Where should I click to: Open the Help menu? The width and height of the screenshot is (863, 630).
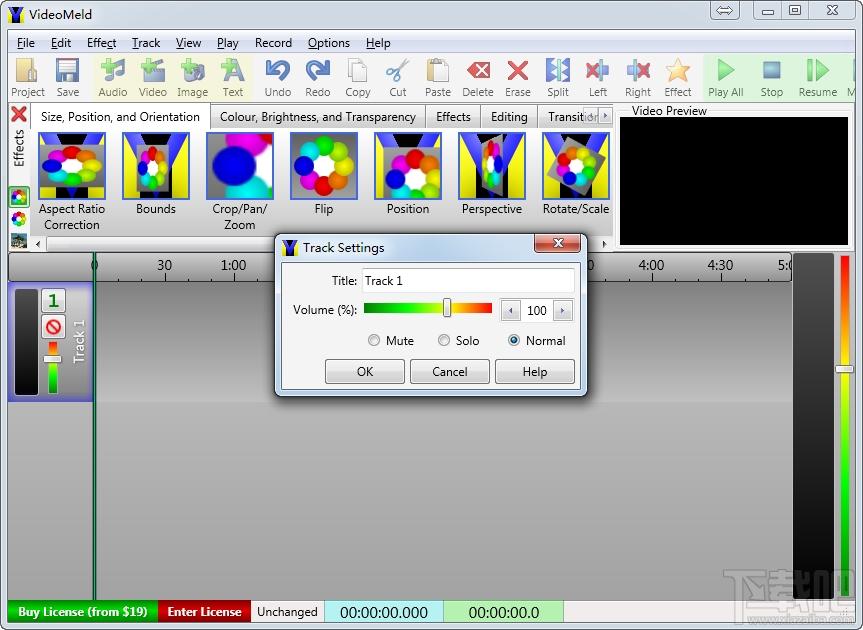click(x=378, y=43)
